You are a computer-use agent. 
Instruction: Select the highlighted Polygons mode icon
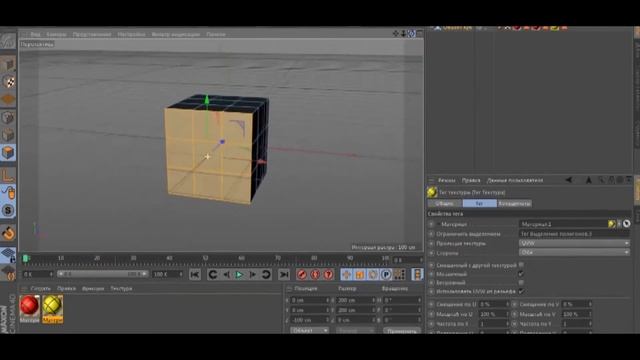pos(8,153)
